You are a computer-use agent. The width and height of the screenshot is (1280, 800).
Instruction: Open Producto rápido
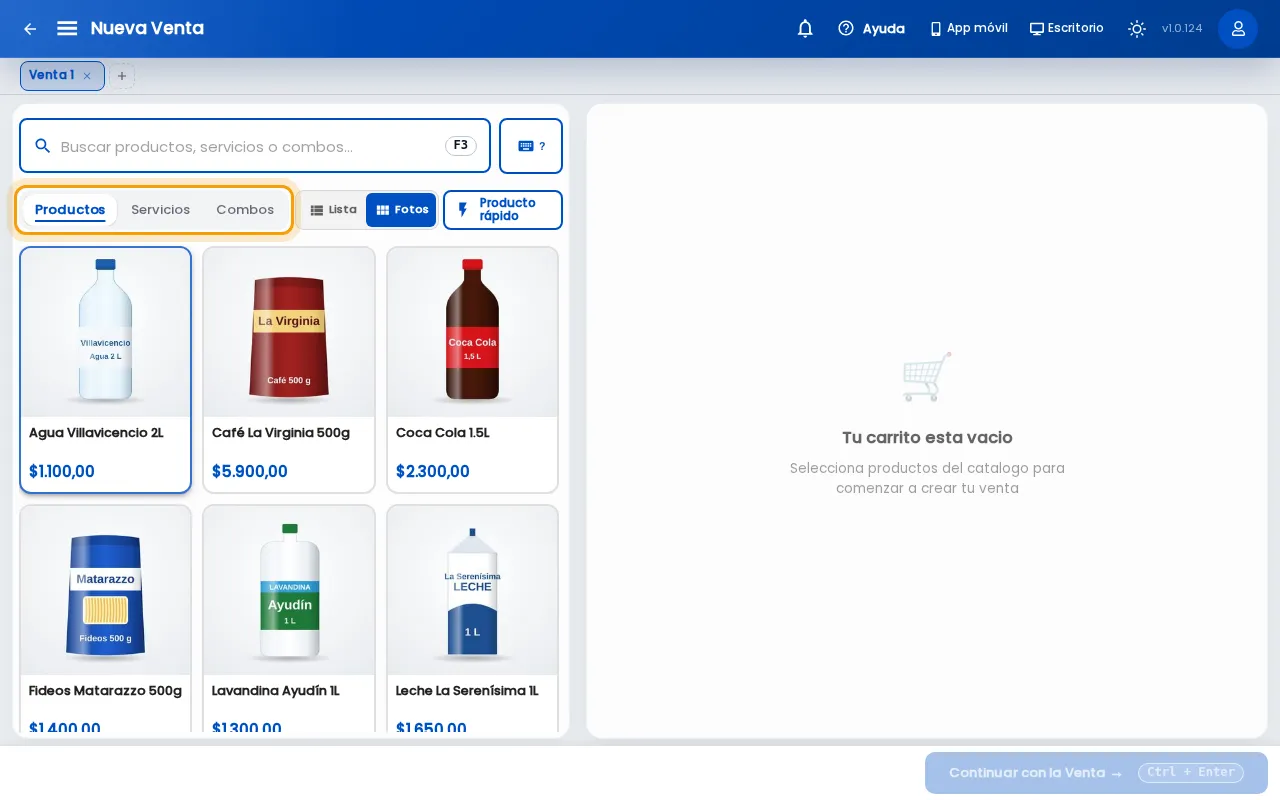point(503,210)
